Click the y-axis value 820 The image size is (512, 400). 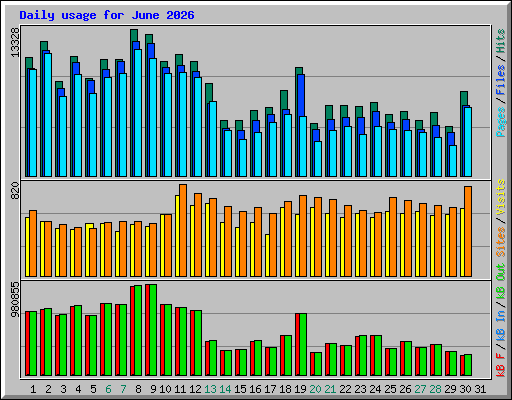pos(15,191)
